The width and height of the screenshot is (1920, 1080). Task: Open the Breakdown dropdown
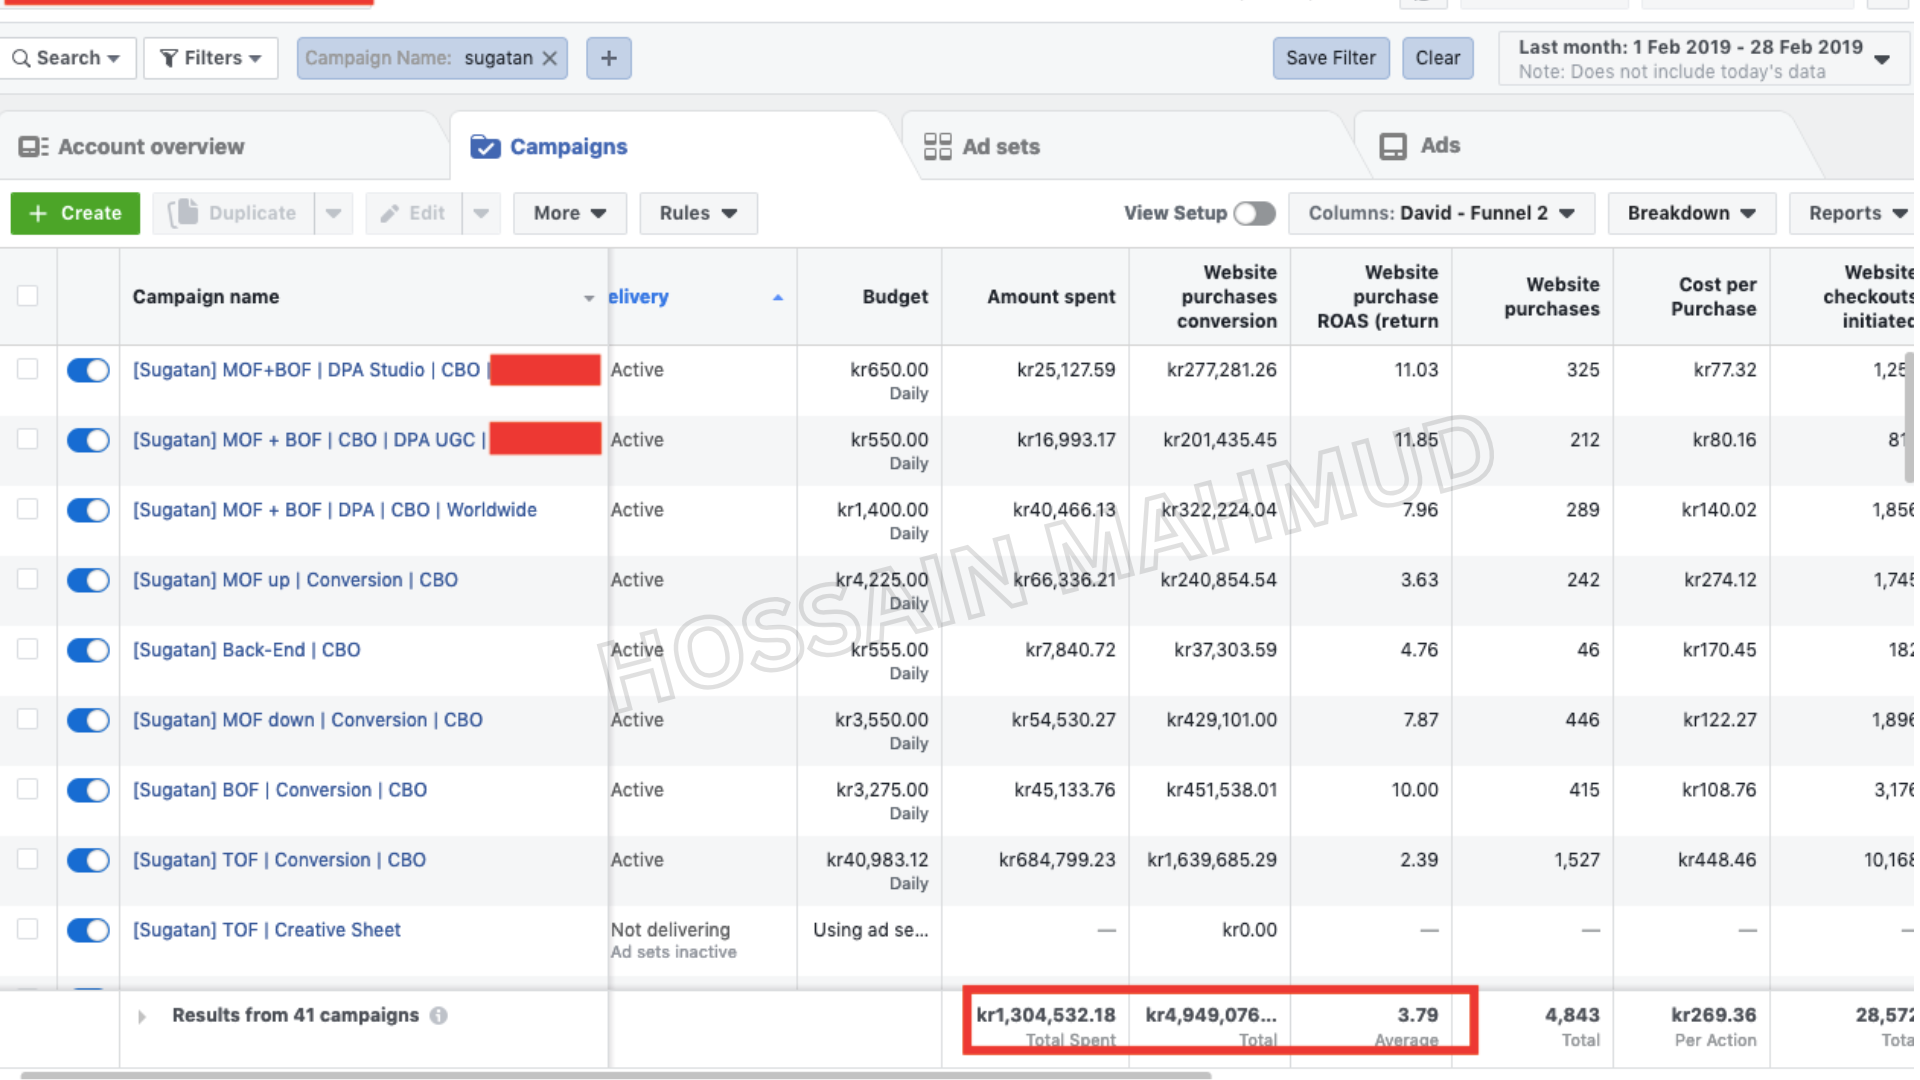point(1691,213)
